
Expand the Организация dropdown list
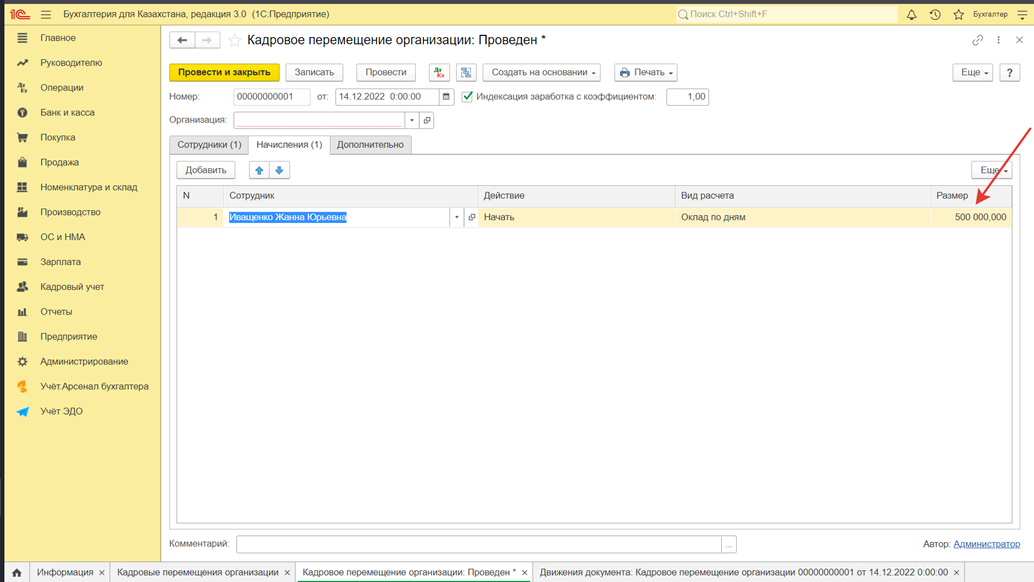click(x=412, y=121)
